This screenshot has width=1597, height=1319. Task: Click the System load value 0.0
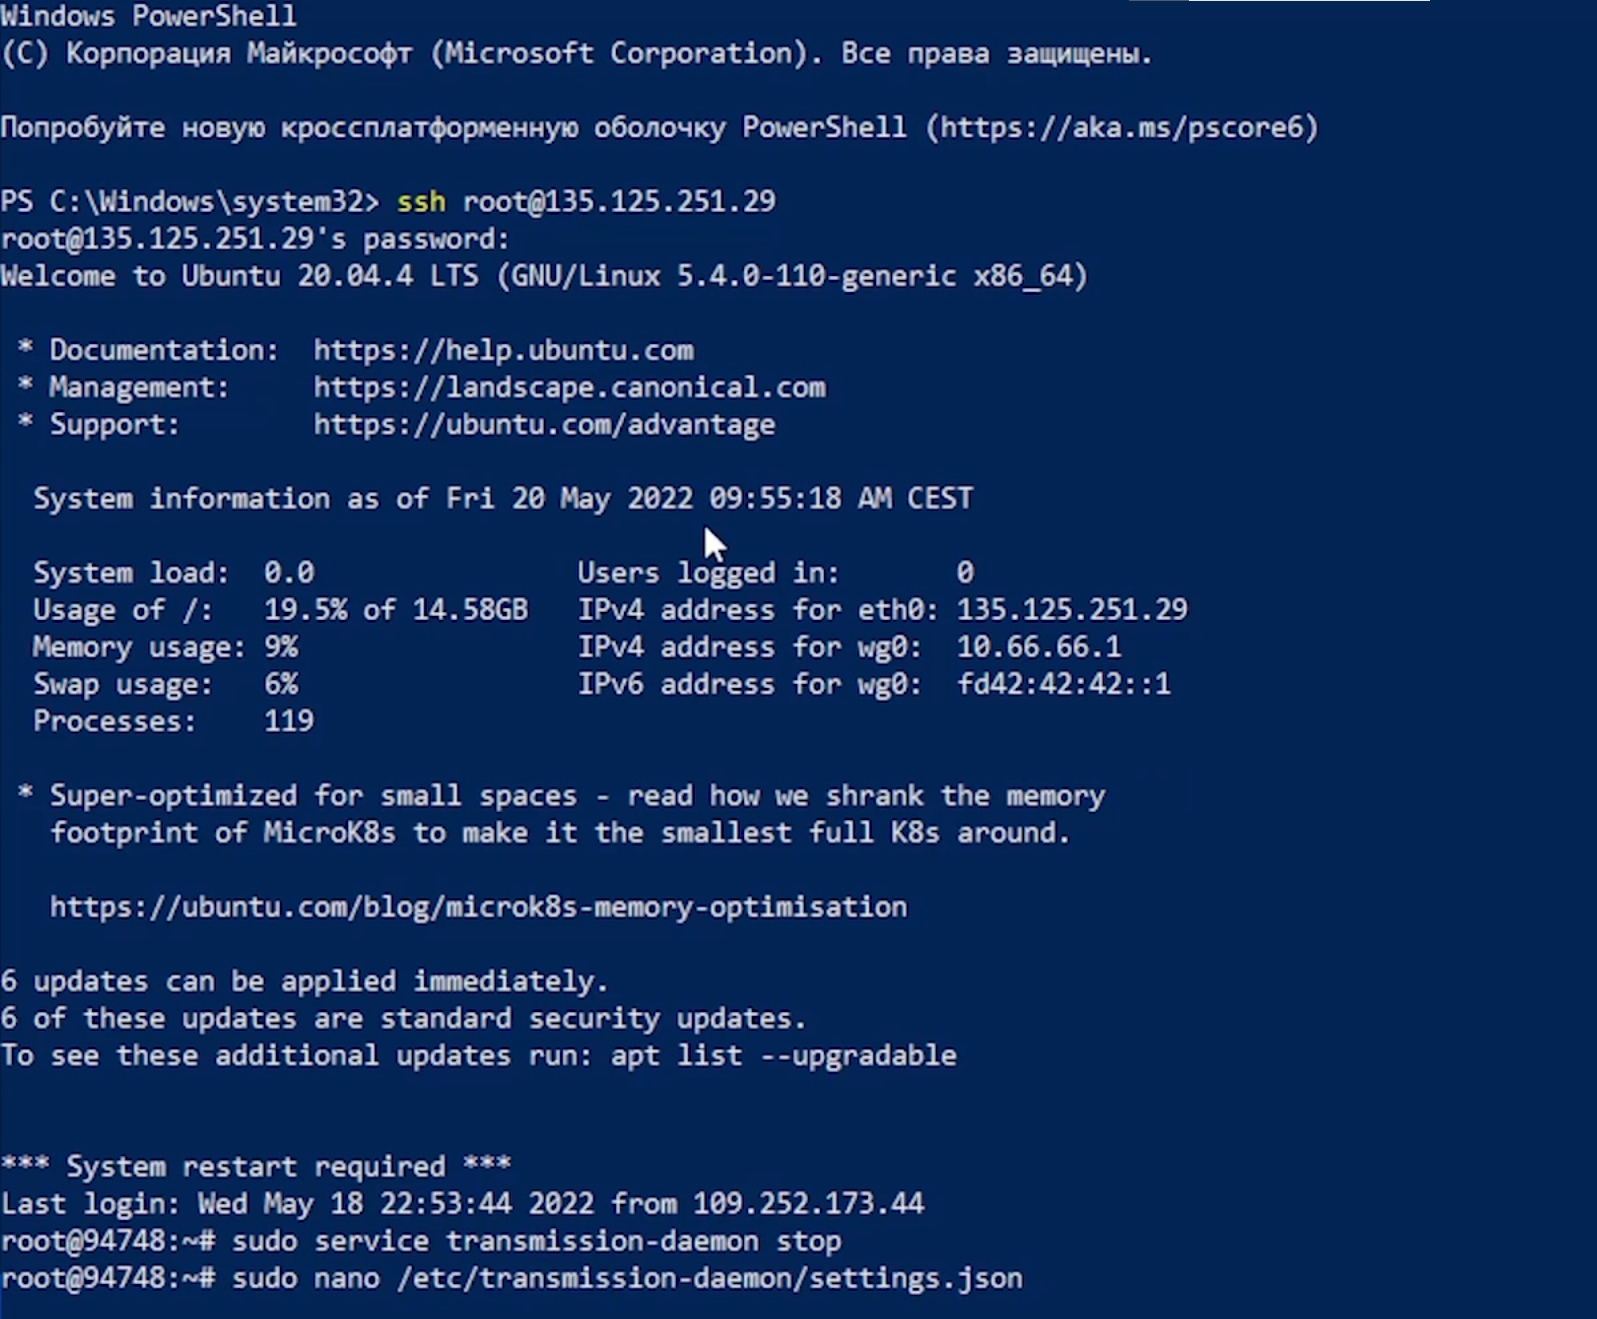[x=289, y=573]
